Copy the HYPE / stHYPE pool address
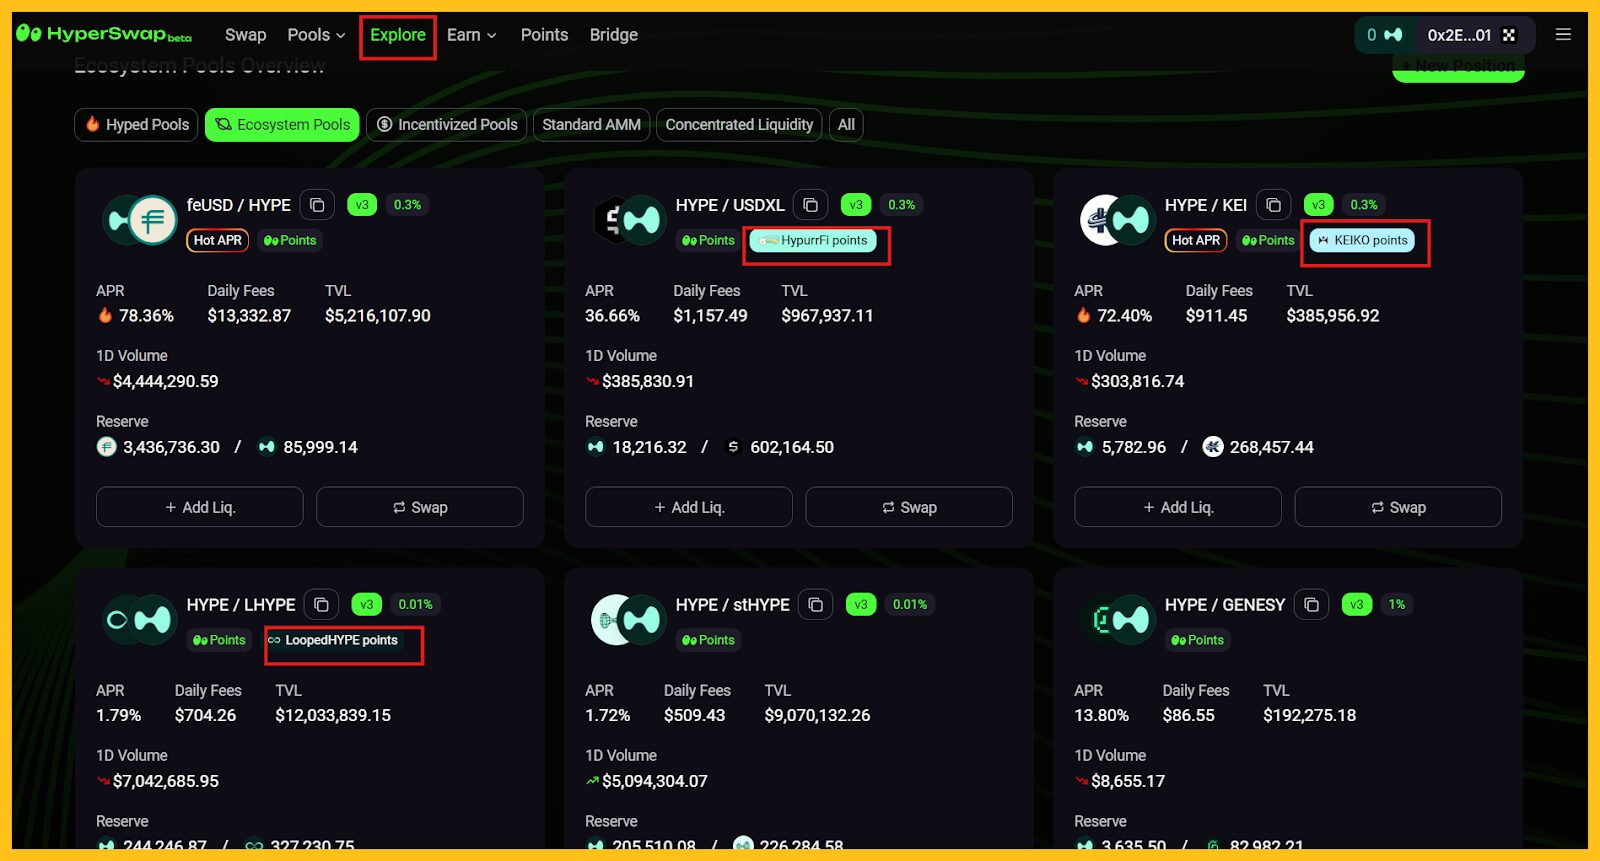 pos(816,605)
